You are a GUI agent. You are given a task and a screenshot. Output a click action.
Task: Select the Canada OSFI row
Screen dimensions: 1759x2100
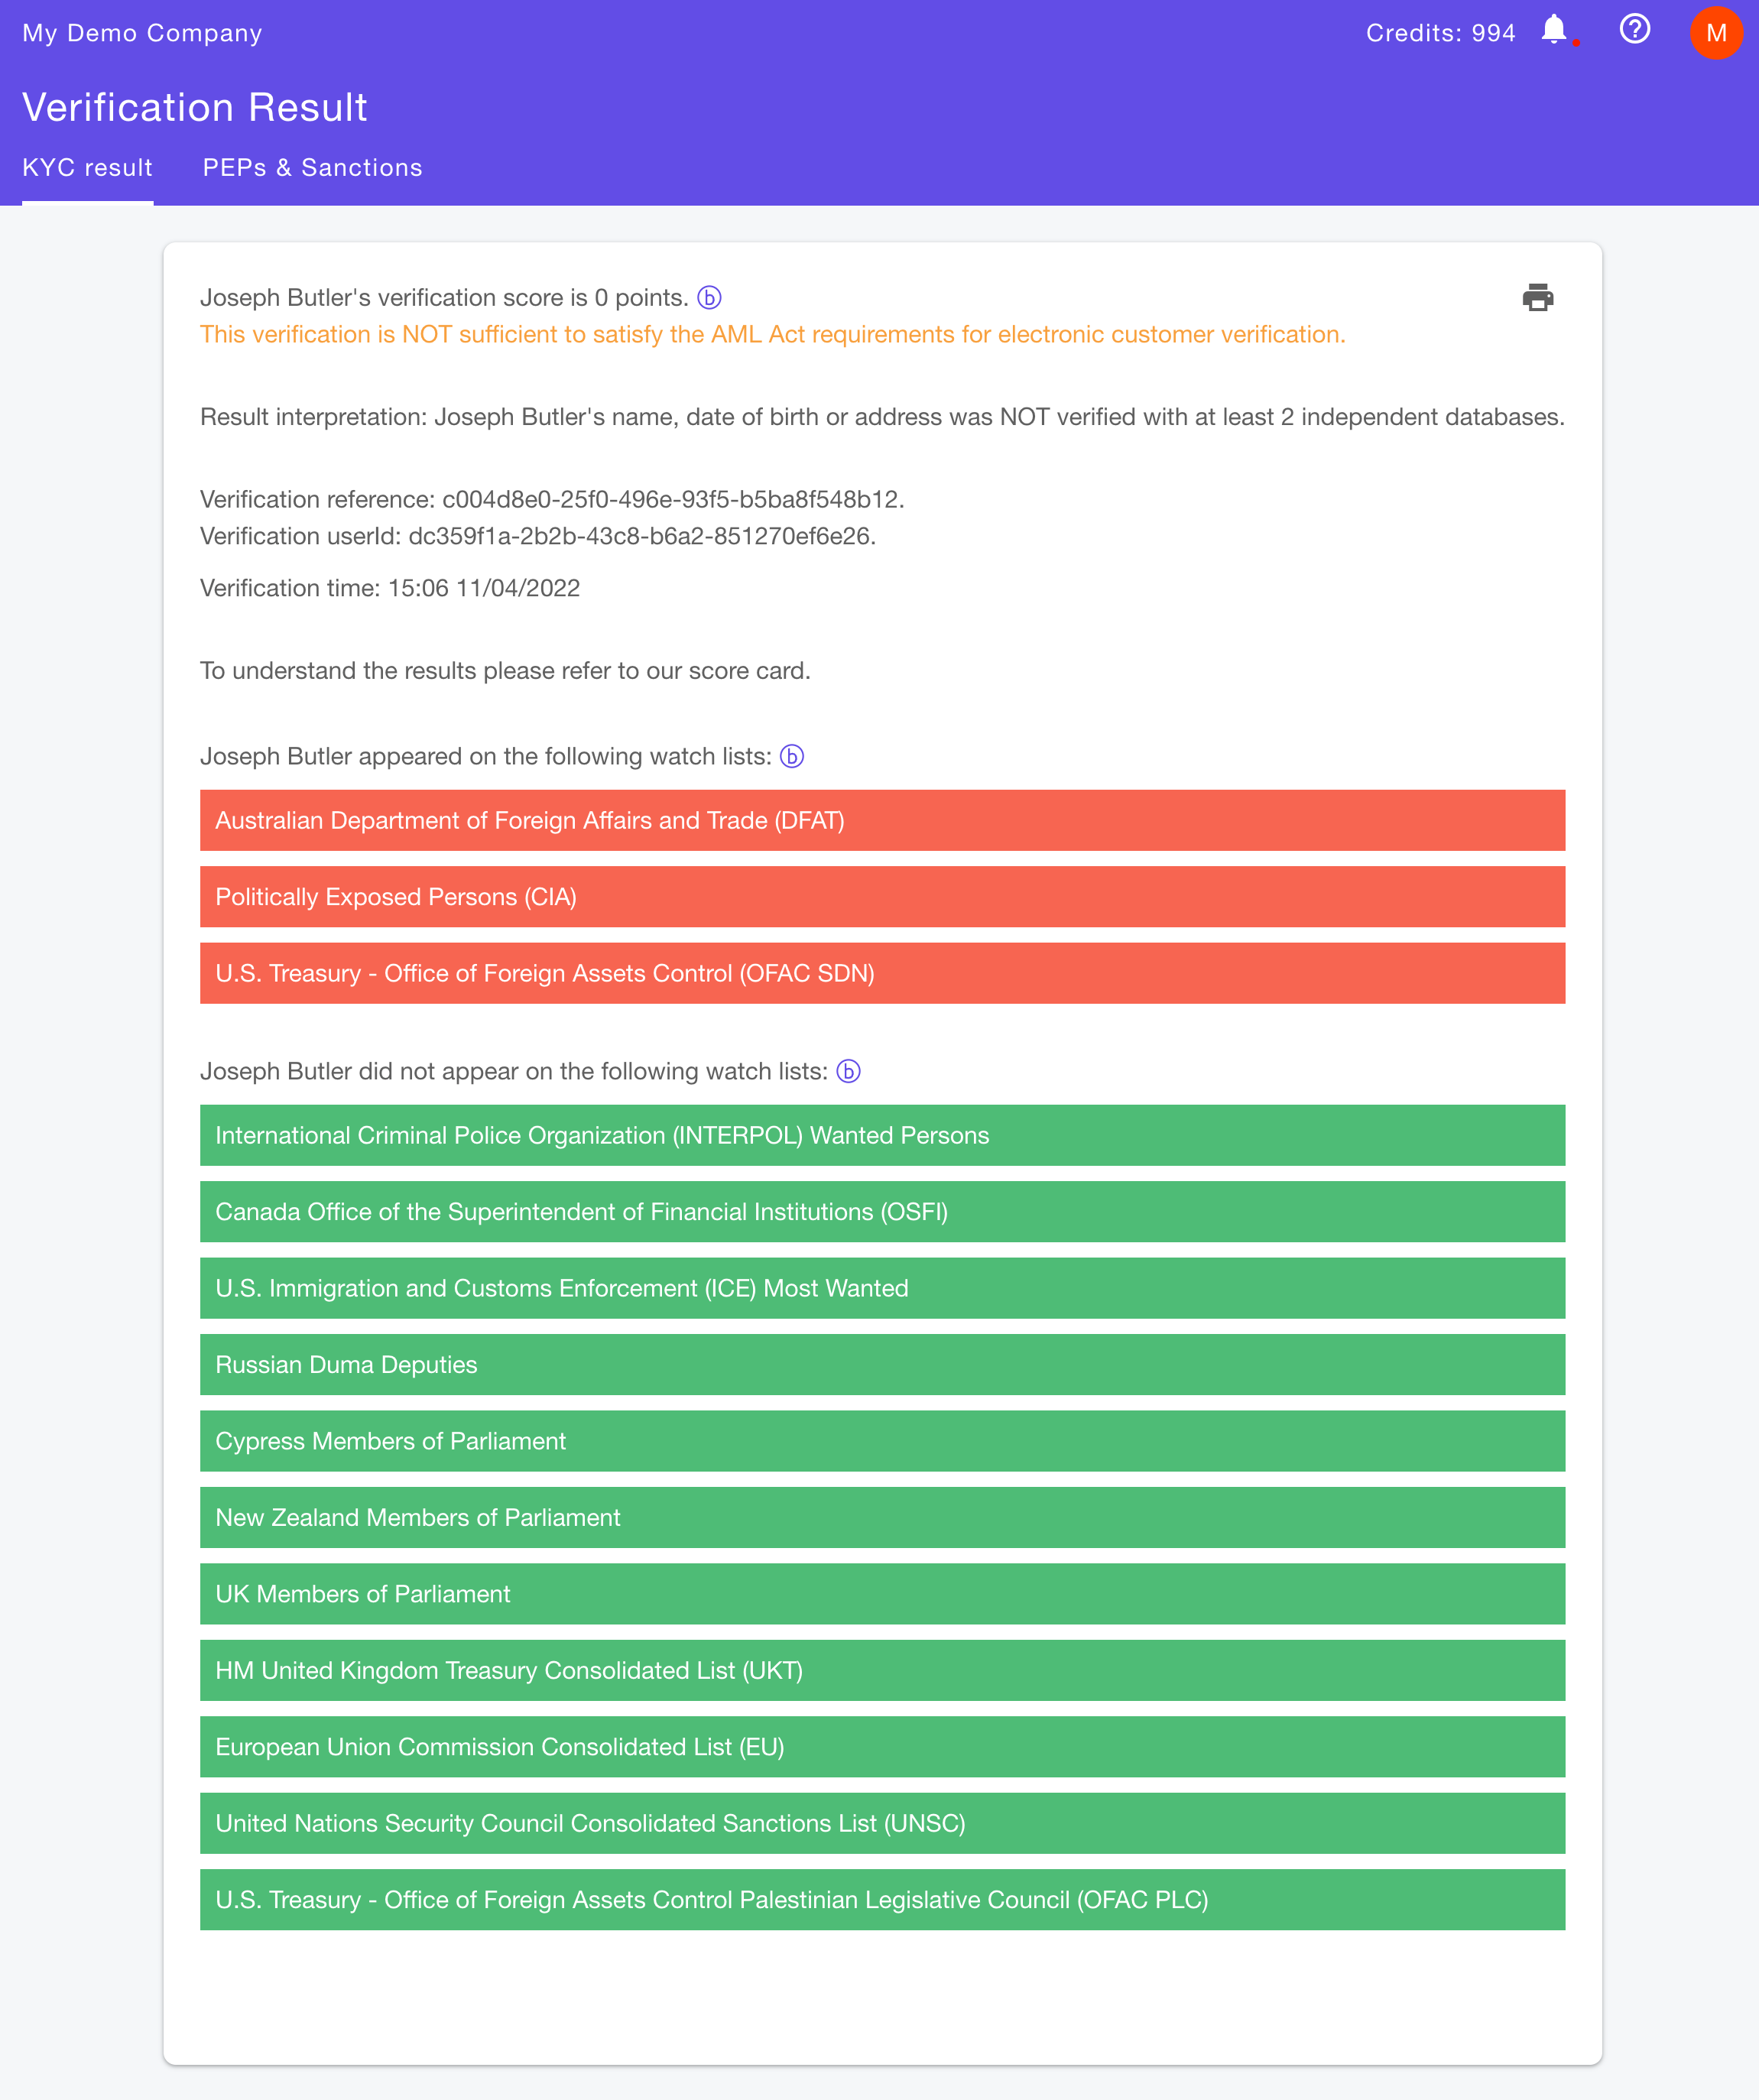(x=882, y=1212)
